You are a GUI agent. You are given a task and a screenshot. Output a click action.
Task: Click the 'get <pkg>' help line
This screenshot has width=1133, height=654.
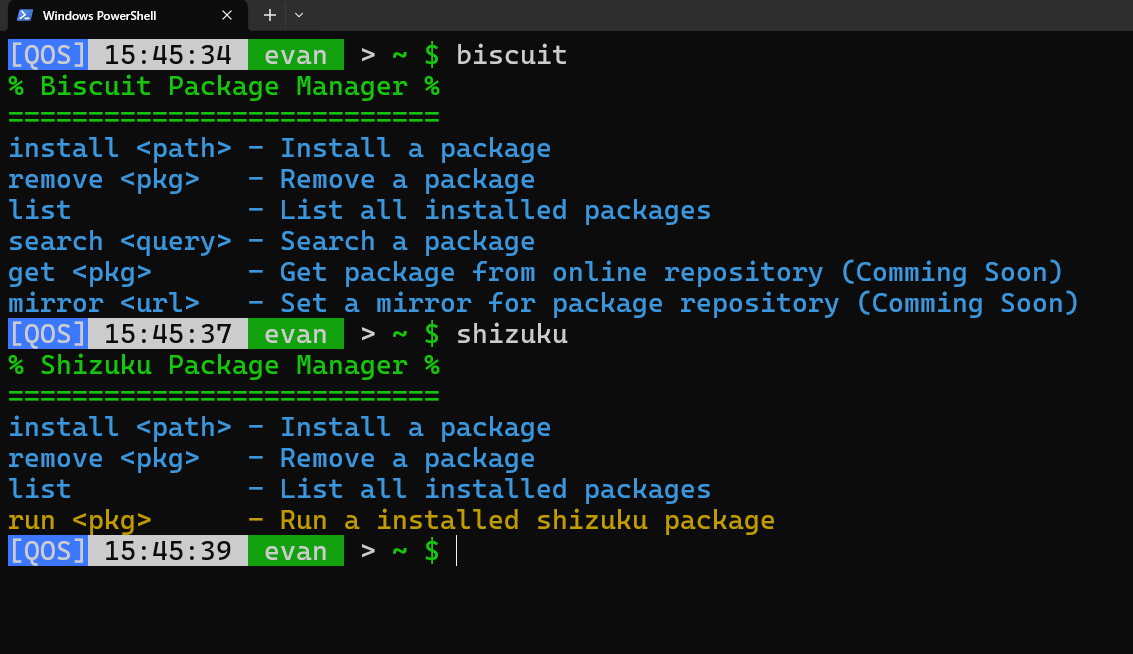535,272
